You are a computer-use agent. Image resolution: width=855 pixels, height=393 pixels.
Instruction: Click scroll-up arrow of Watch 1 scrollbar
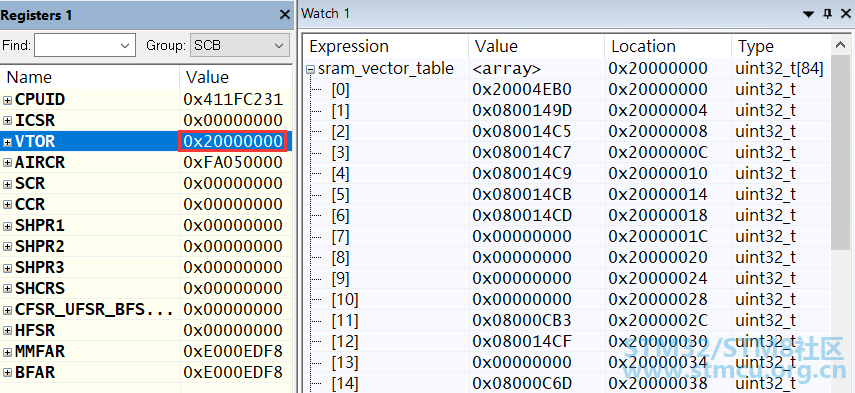click(839, 46)
